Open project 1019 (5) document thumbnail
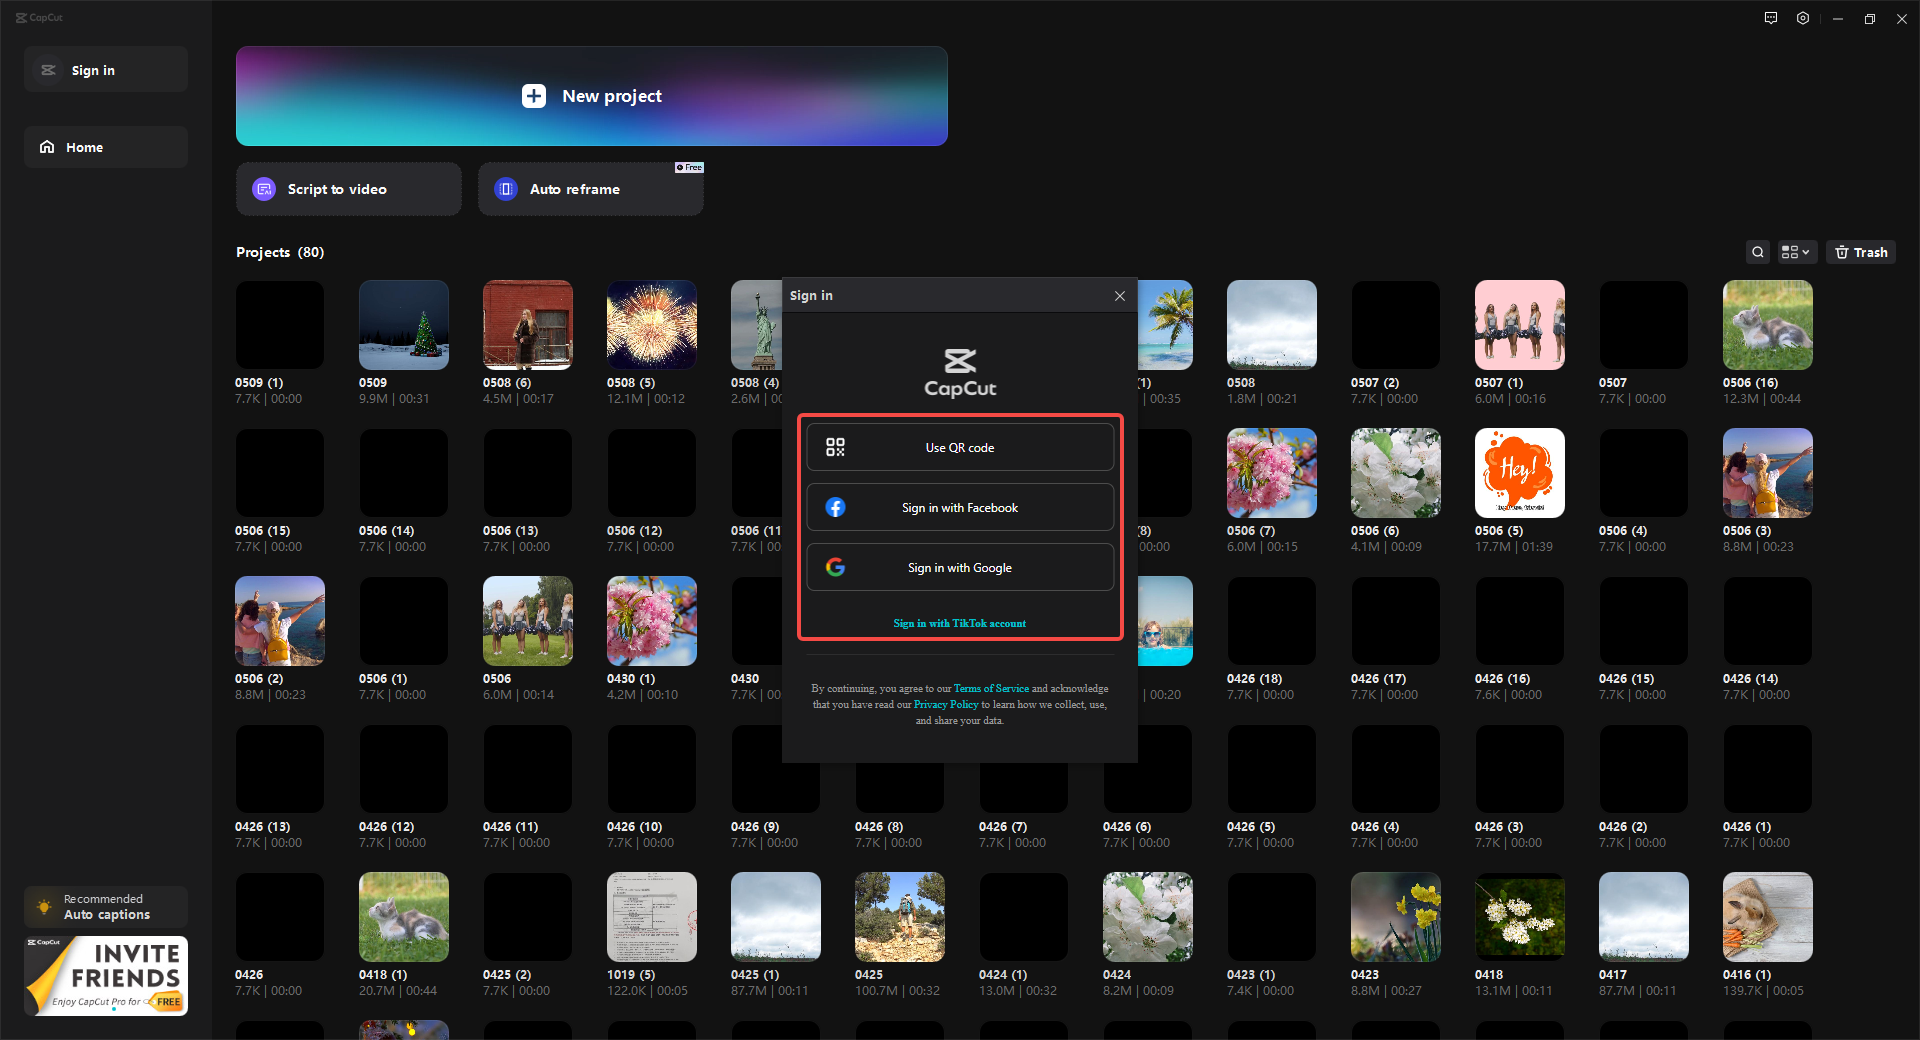Viewport: 1920px width, 1040px height. (x=652, y=917)
